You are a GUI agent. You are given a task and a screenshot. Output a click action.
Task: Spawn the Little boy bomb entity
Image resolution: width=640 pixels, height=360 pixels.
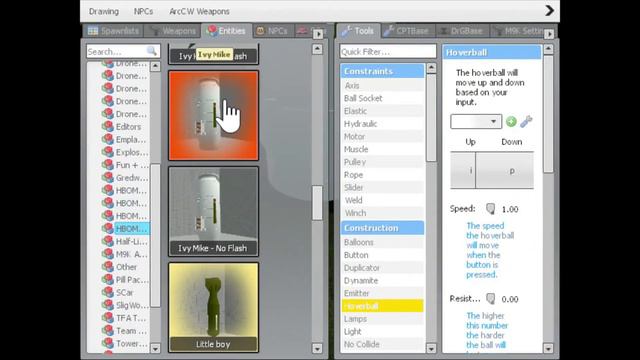click(213, 307)
